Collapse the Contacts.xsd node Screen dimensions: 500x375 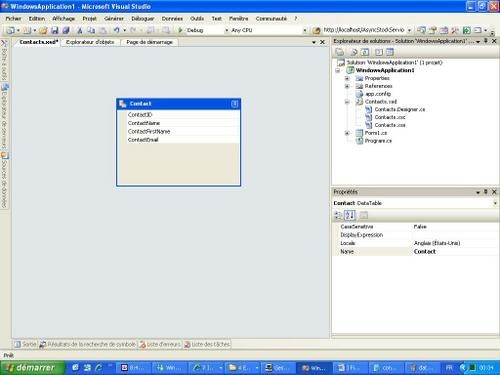pos(347,102)
